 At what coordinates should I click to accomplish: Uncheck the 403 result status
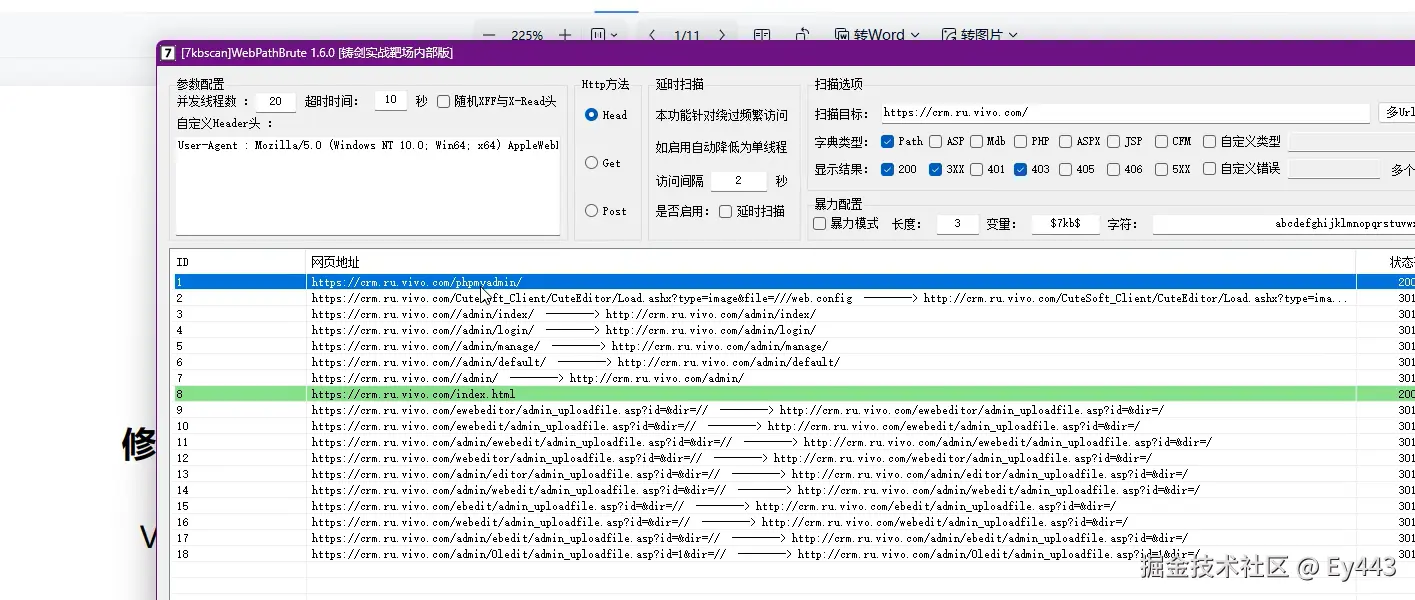(x=1021, y=169)
